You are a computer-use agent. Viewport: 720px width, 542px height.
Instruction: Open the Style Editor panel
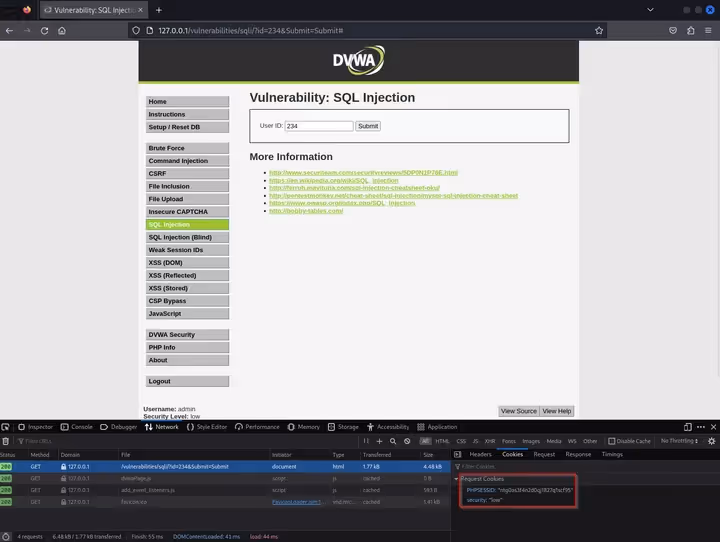click(x=207, y=427)
